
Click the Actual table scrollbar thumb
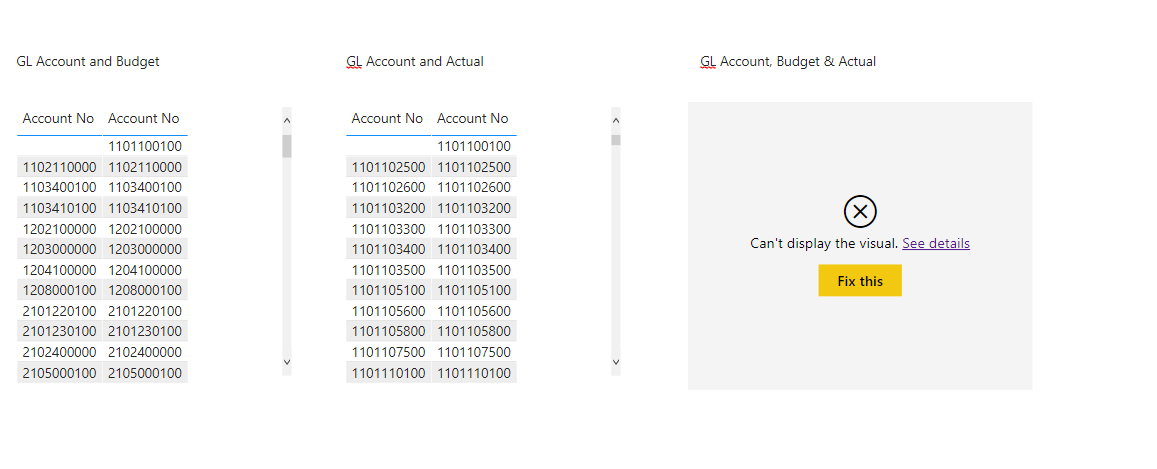[616, 140]
